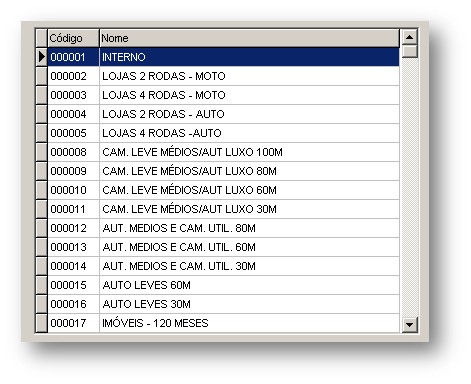Pick the LOJAS 4 RODAS -AUTO row
Viewport: 471px width, 384px height.
[223, 133]
